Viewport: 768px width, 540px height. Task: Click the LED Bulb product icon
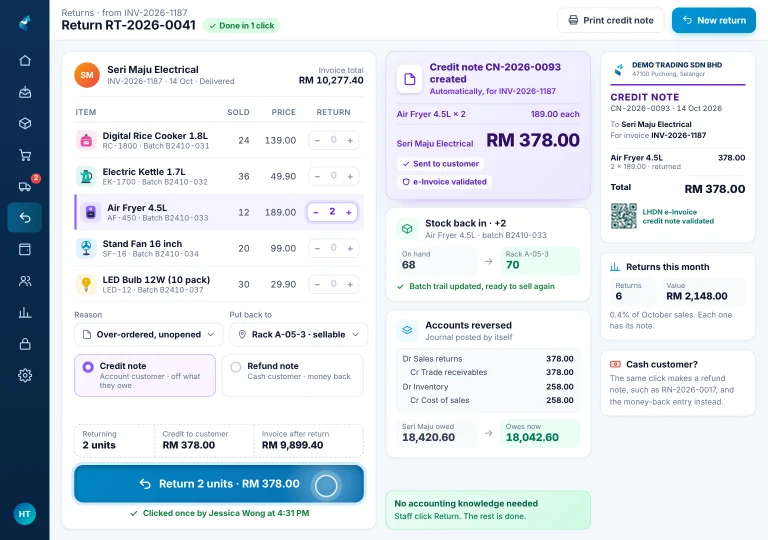click(x=86, y=284)
